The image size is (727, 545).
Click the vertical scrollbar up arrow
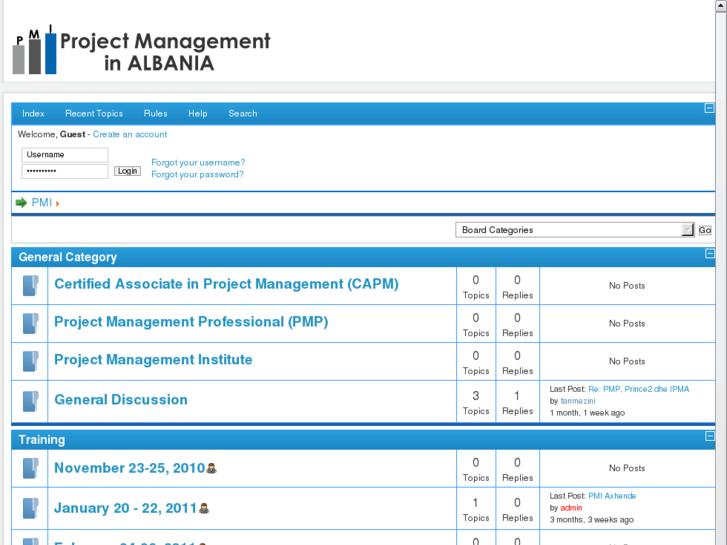tap(721, 5)
